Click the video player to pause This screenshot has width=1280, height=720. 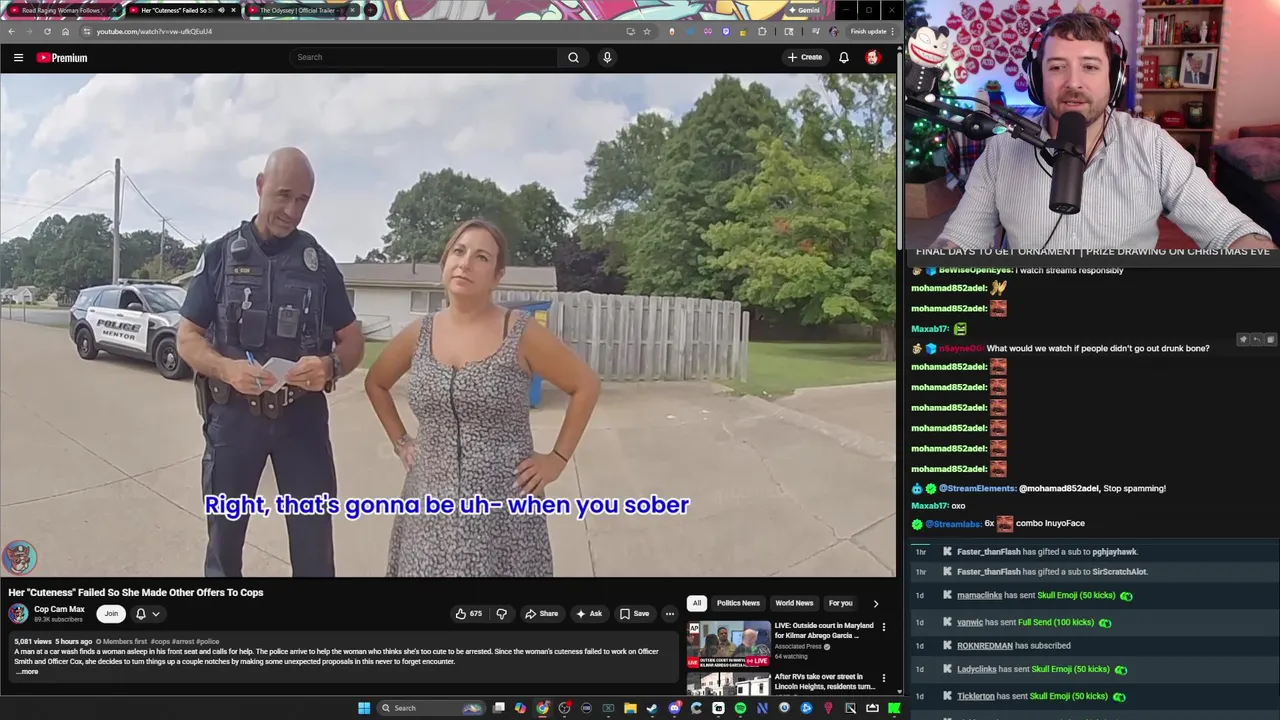pos(448,325)
